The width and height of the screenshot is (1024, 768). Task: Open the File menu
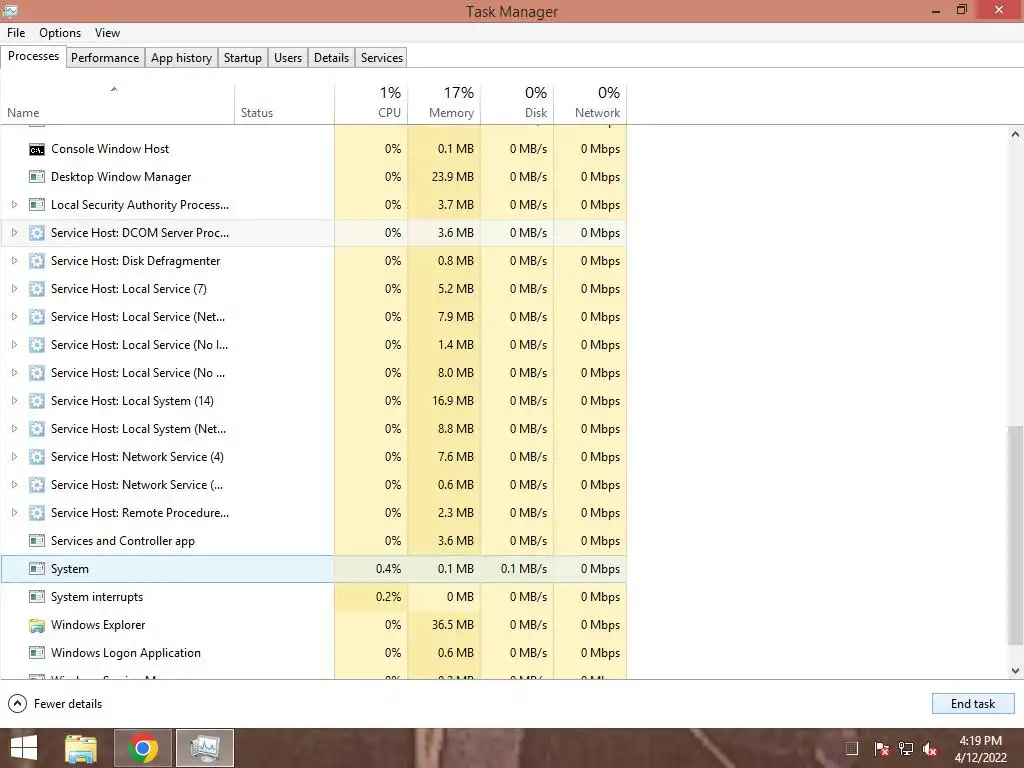click(x=16, y=33)
